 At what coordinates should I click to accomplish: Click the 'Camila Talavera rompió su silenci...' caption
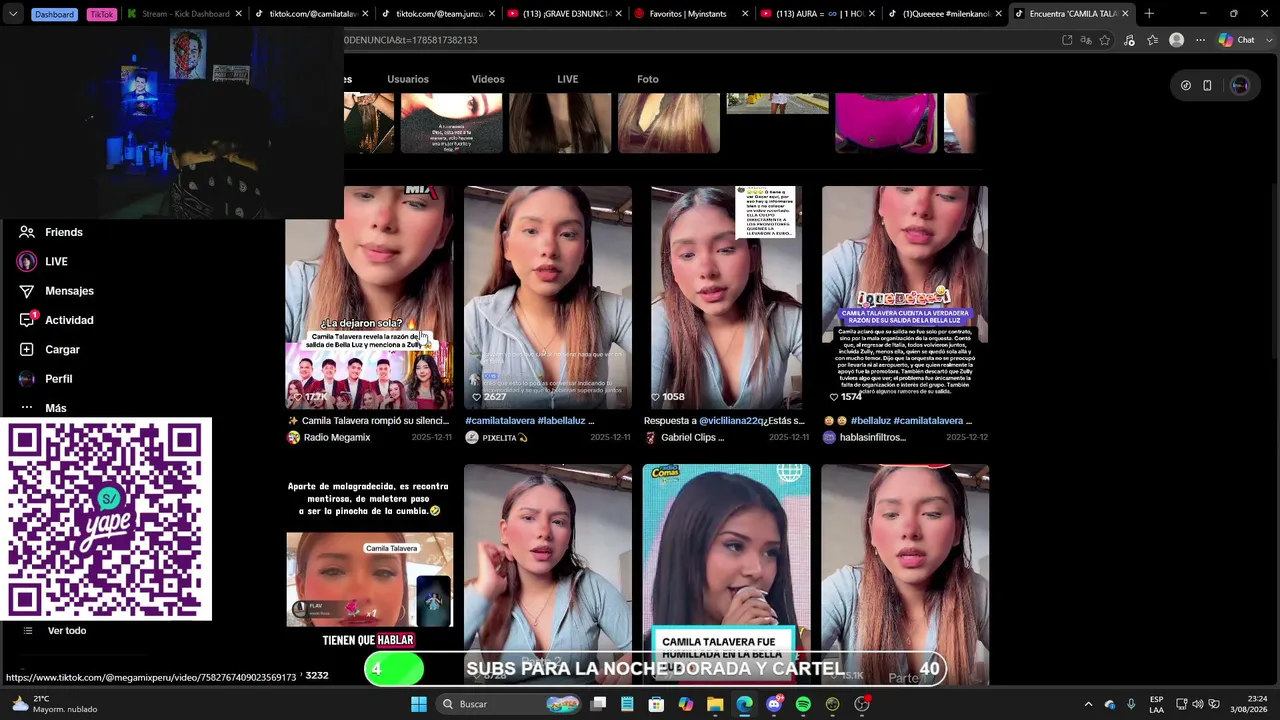coord(369,421)
